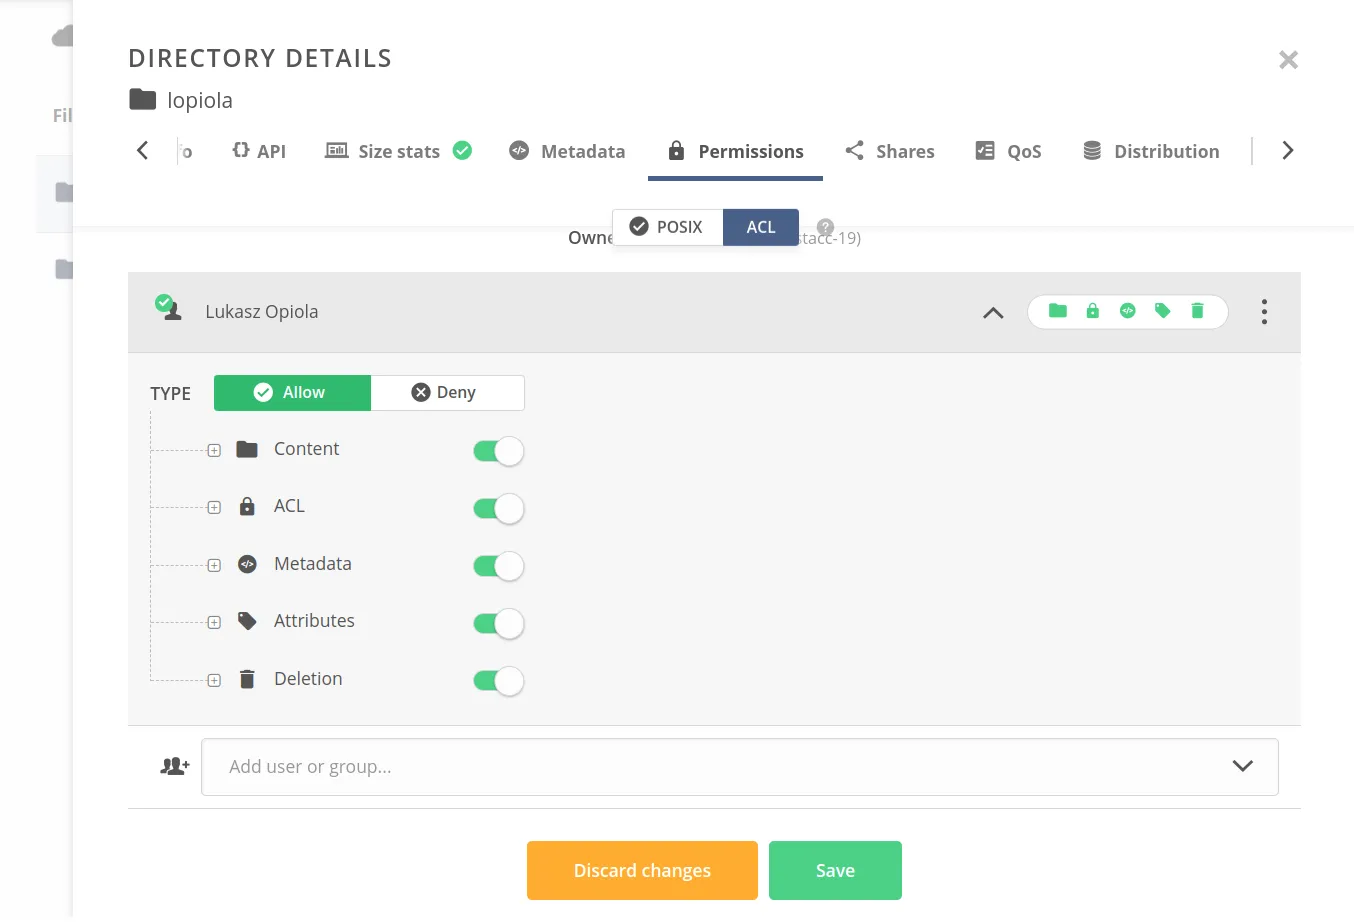Click the green folder icon in permissions summary

click(1057, 311)
